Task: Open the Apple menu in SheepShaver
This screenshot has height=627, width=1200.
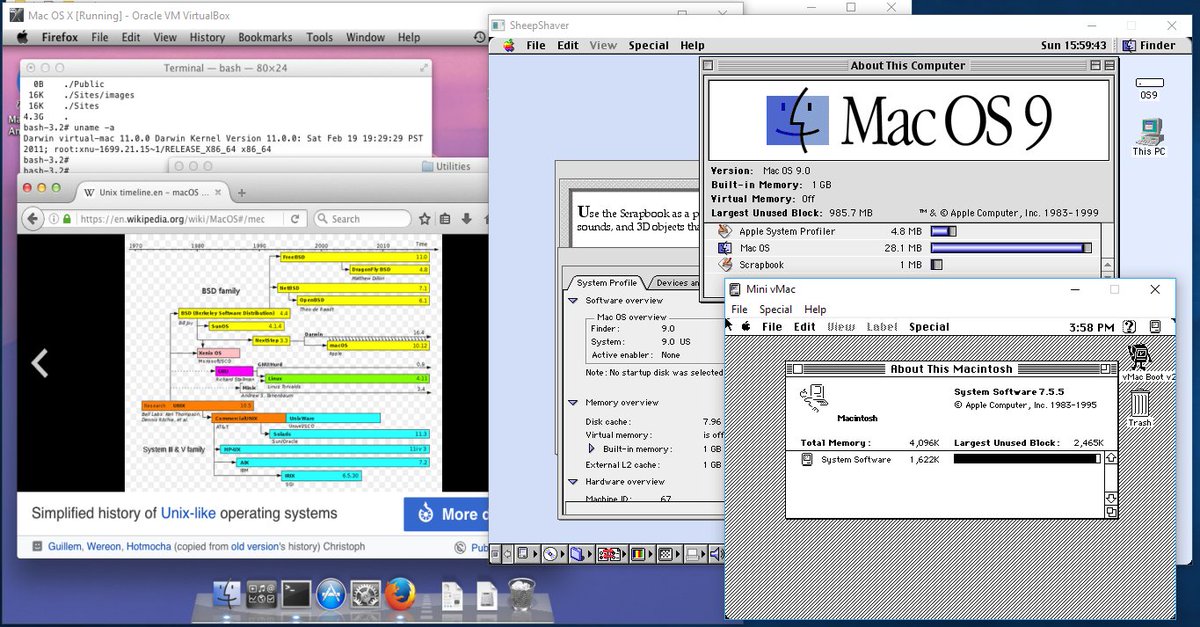Action: click(508, 45)
